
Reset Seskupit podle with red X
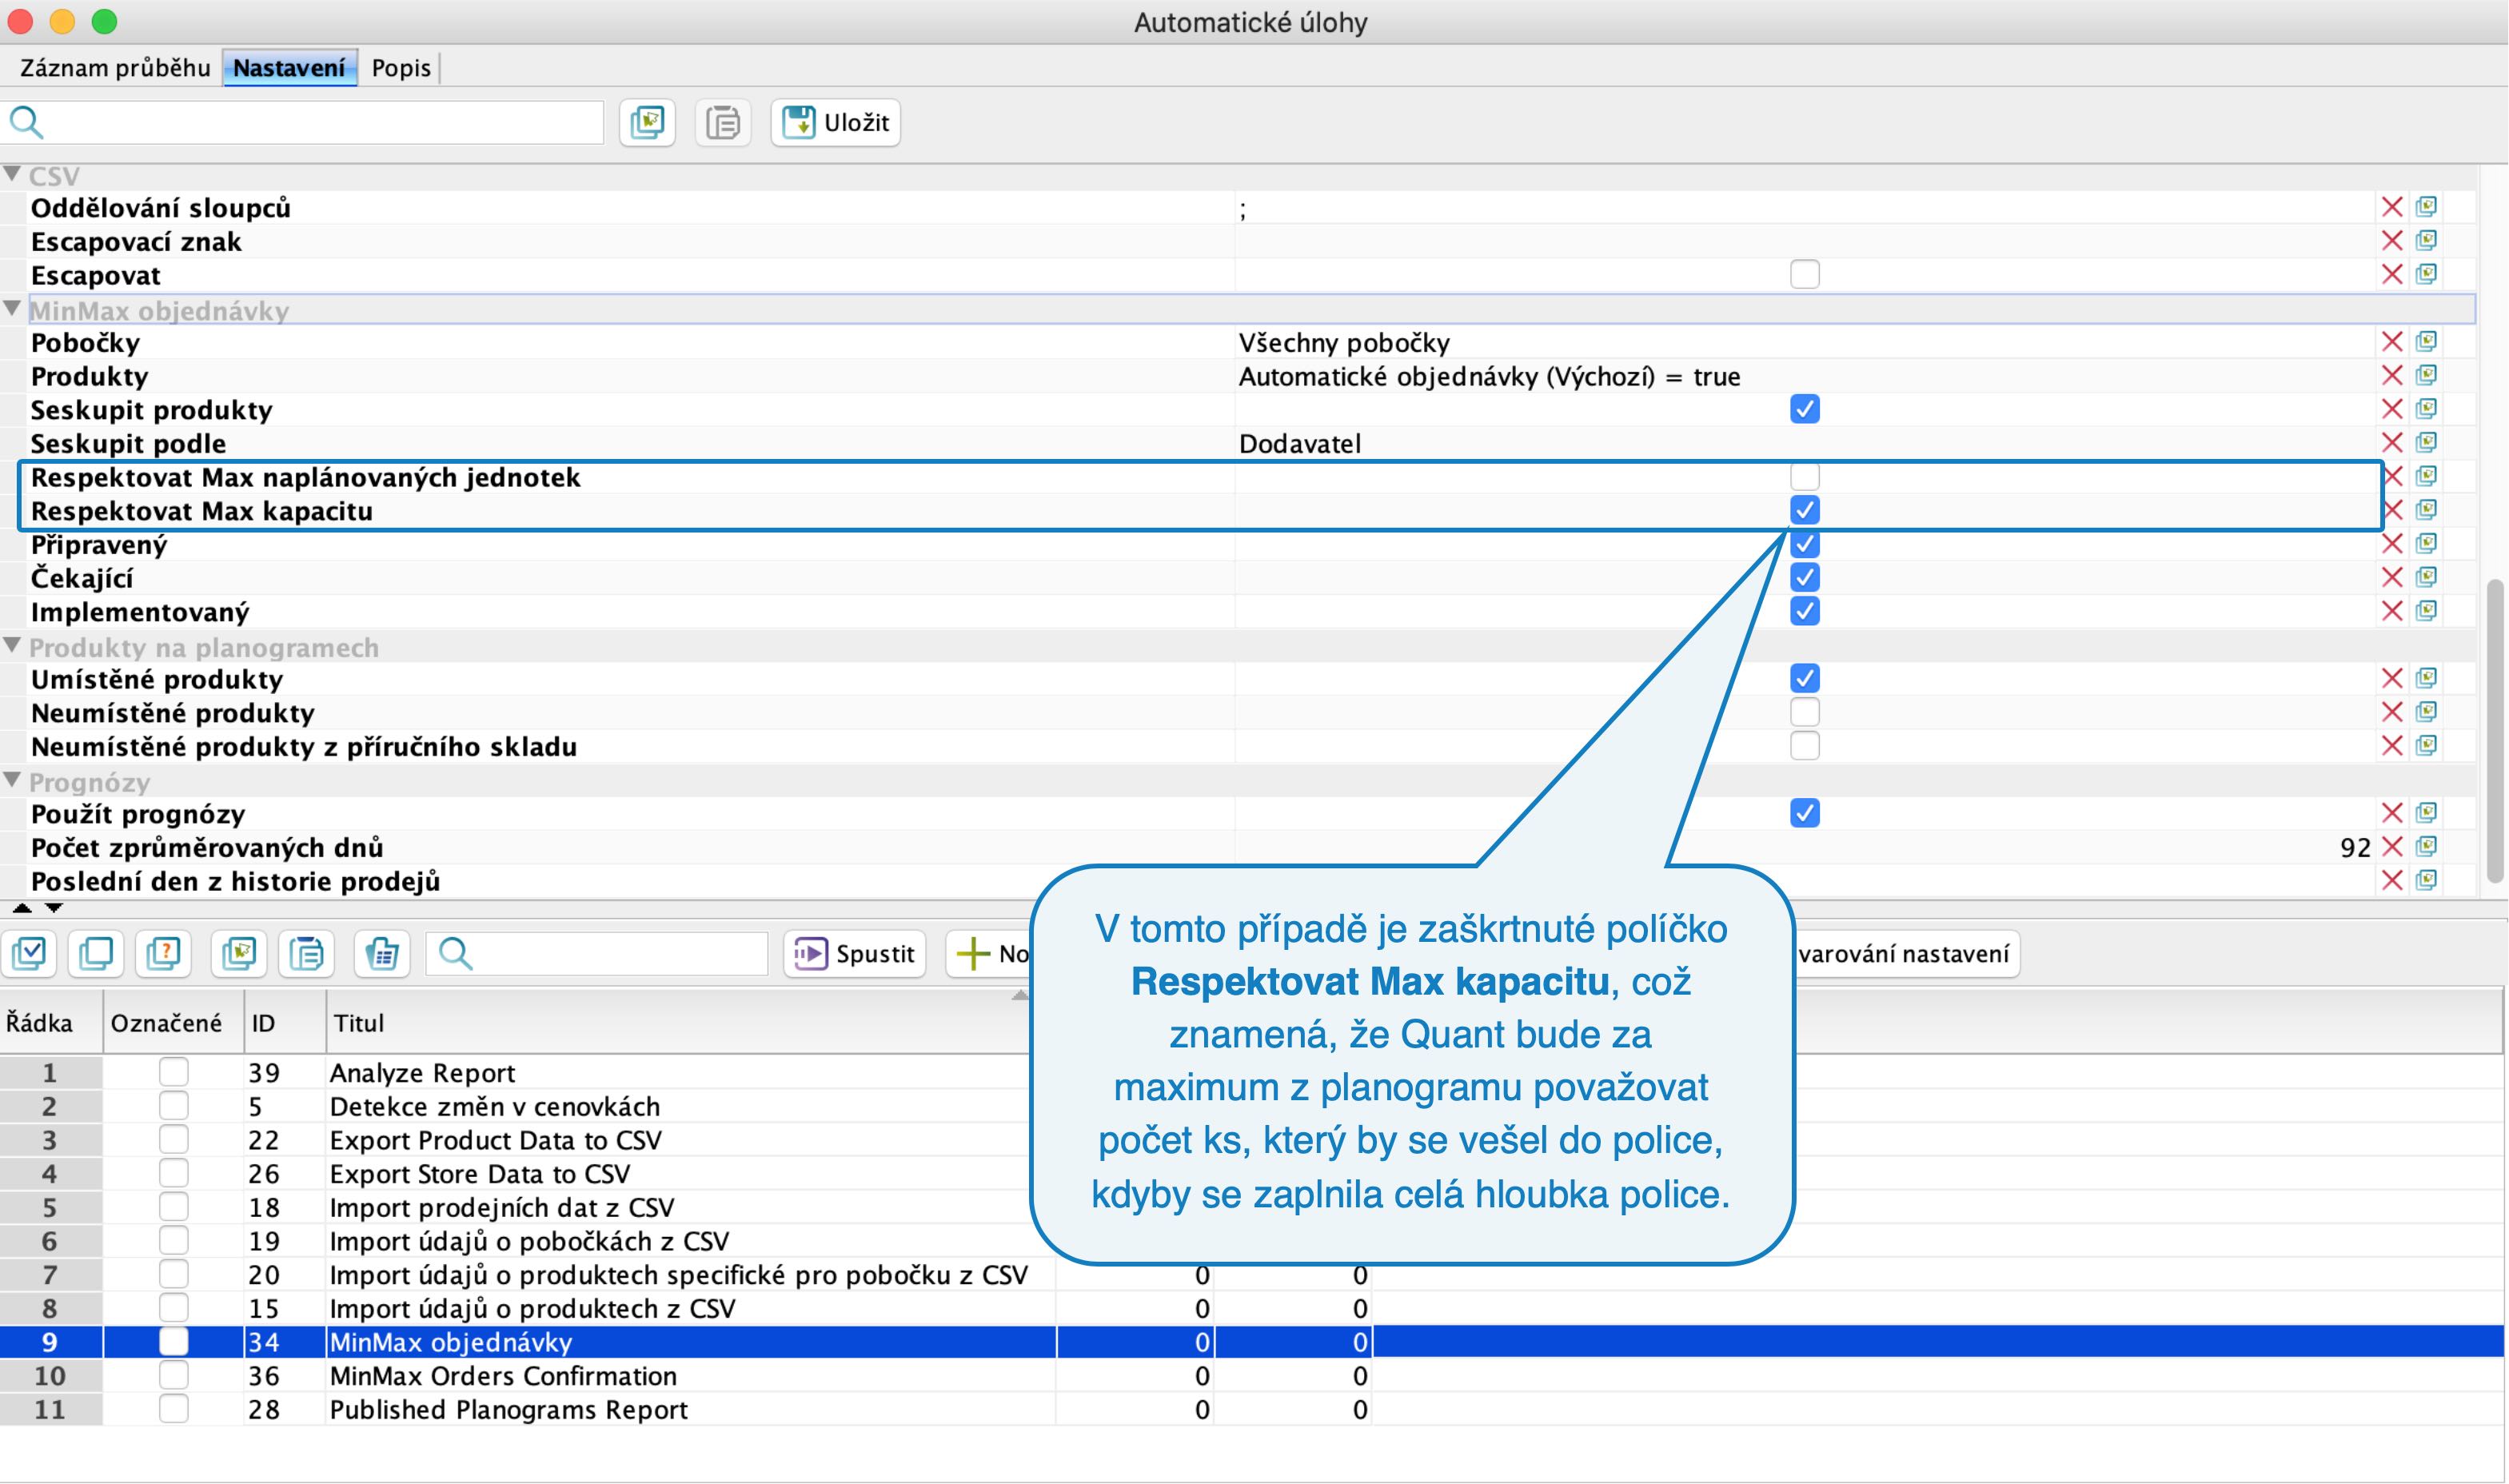click(2392, 443)
